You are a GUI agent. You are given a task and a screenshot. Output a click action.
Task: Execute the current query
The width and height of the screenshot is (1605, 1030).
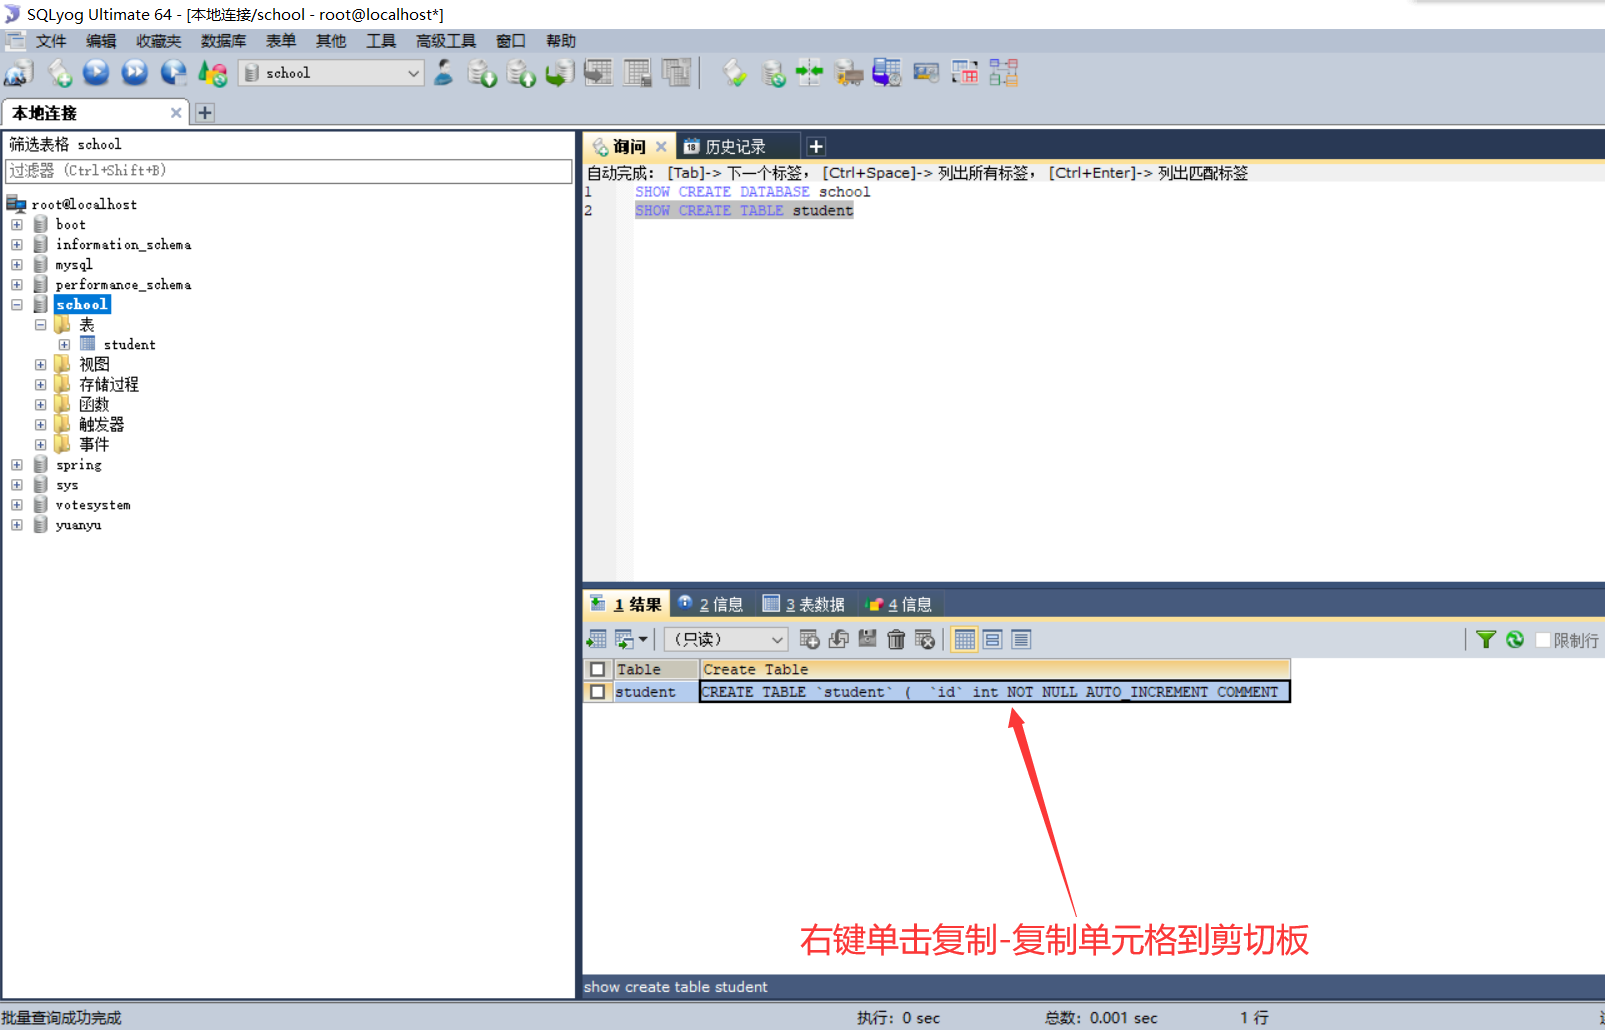96,73
